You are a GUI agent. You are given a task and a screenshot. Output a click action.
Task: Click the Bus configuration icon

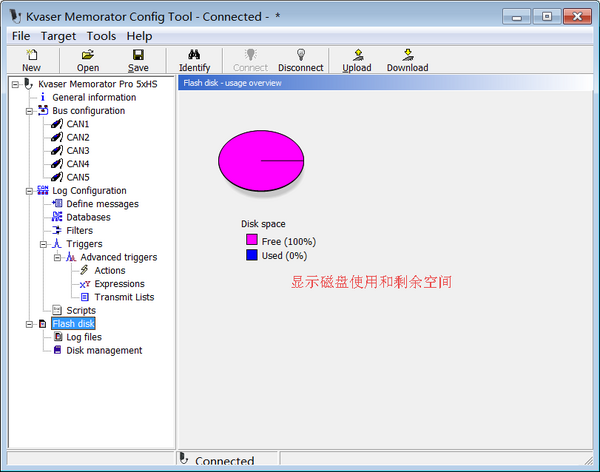click(43, 111)
